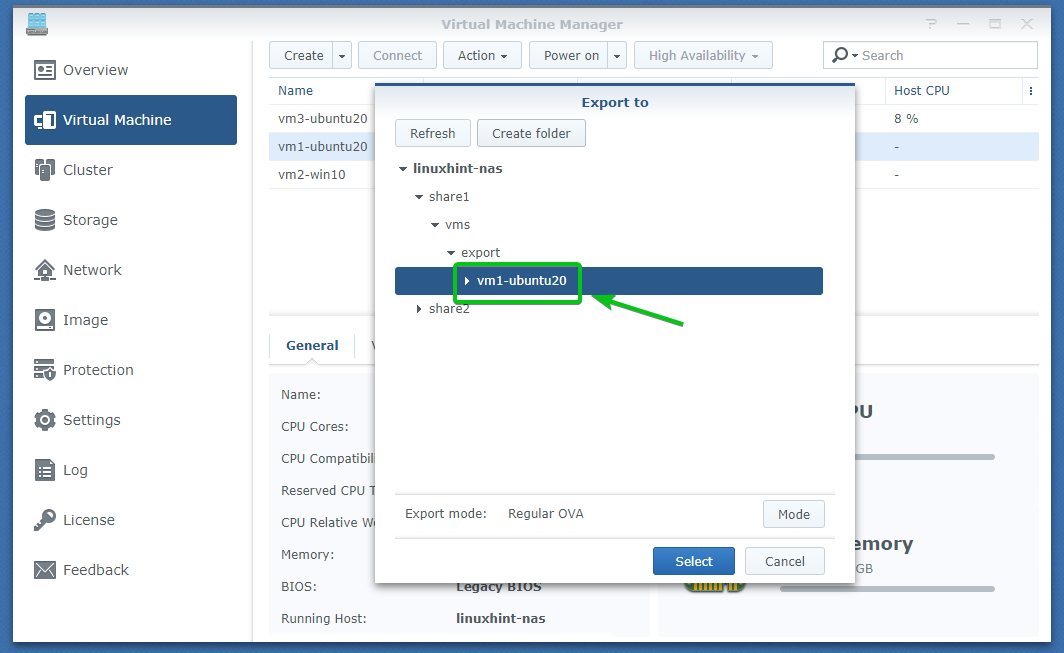This screenshot has width=1064, height=653.
Task: Select the linuxhint-nas root name
Action: pos(457,168)
